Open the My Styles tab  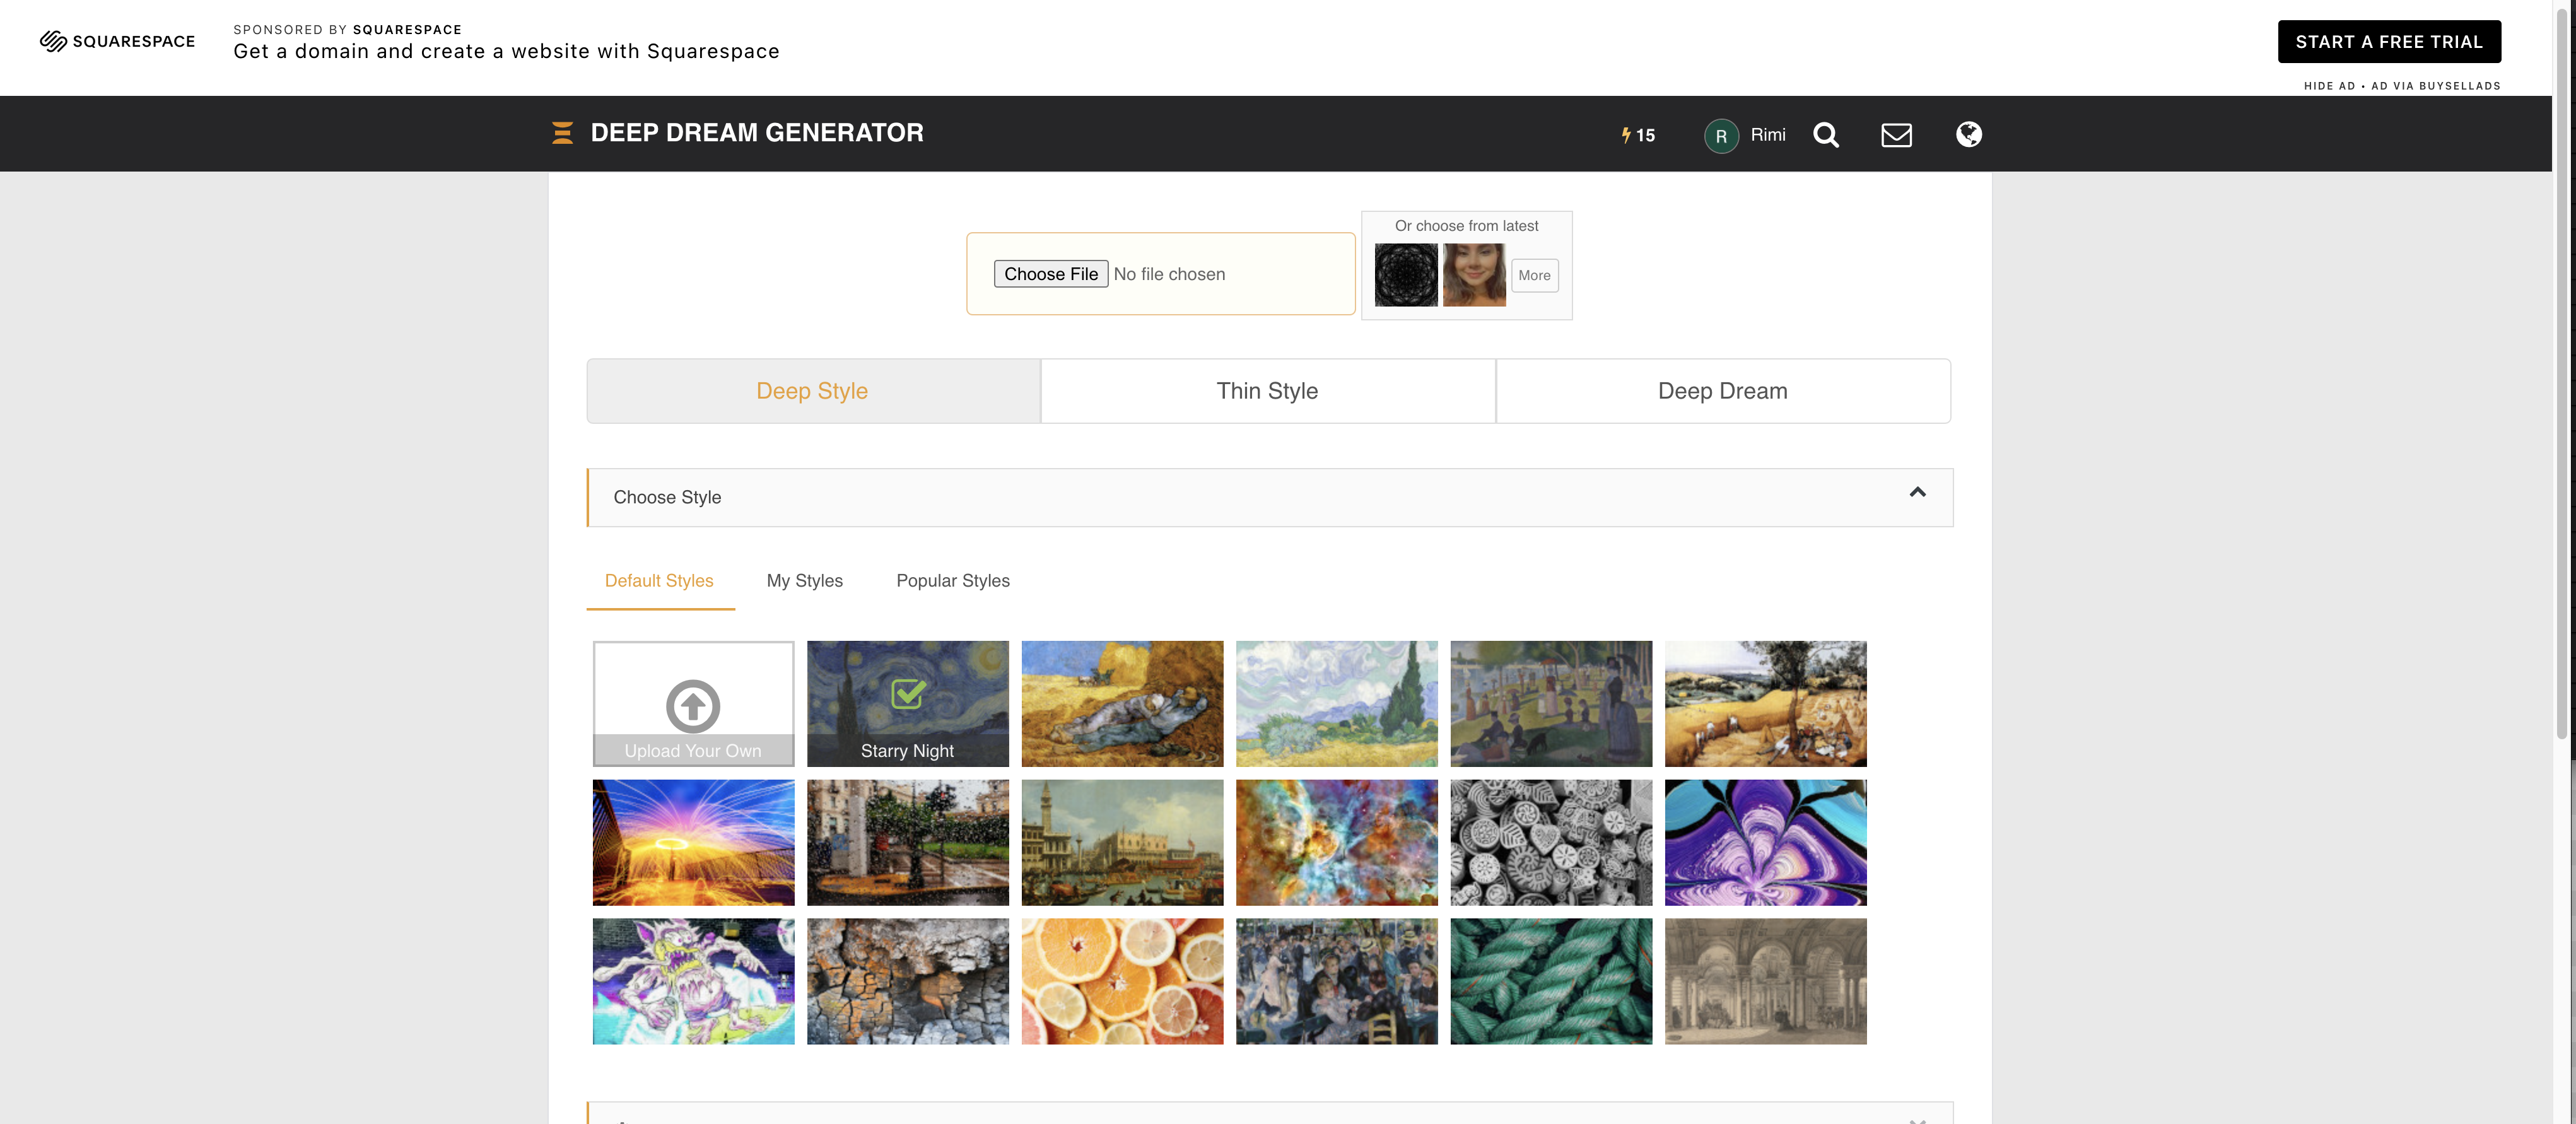pyautogui.click(x=804, y=581)
